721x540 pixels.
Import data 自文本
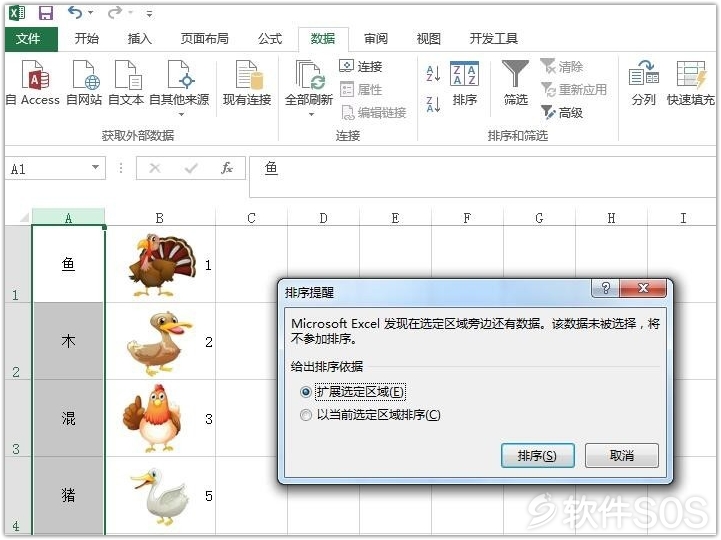(126, 83)
